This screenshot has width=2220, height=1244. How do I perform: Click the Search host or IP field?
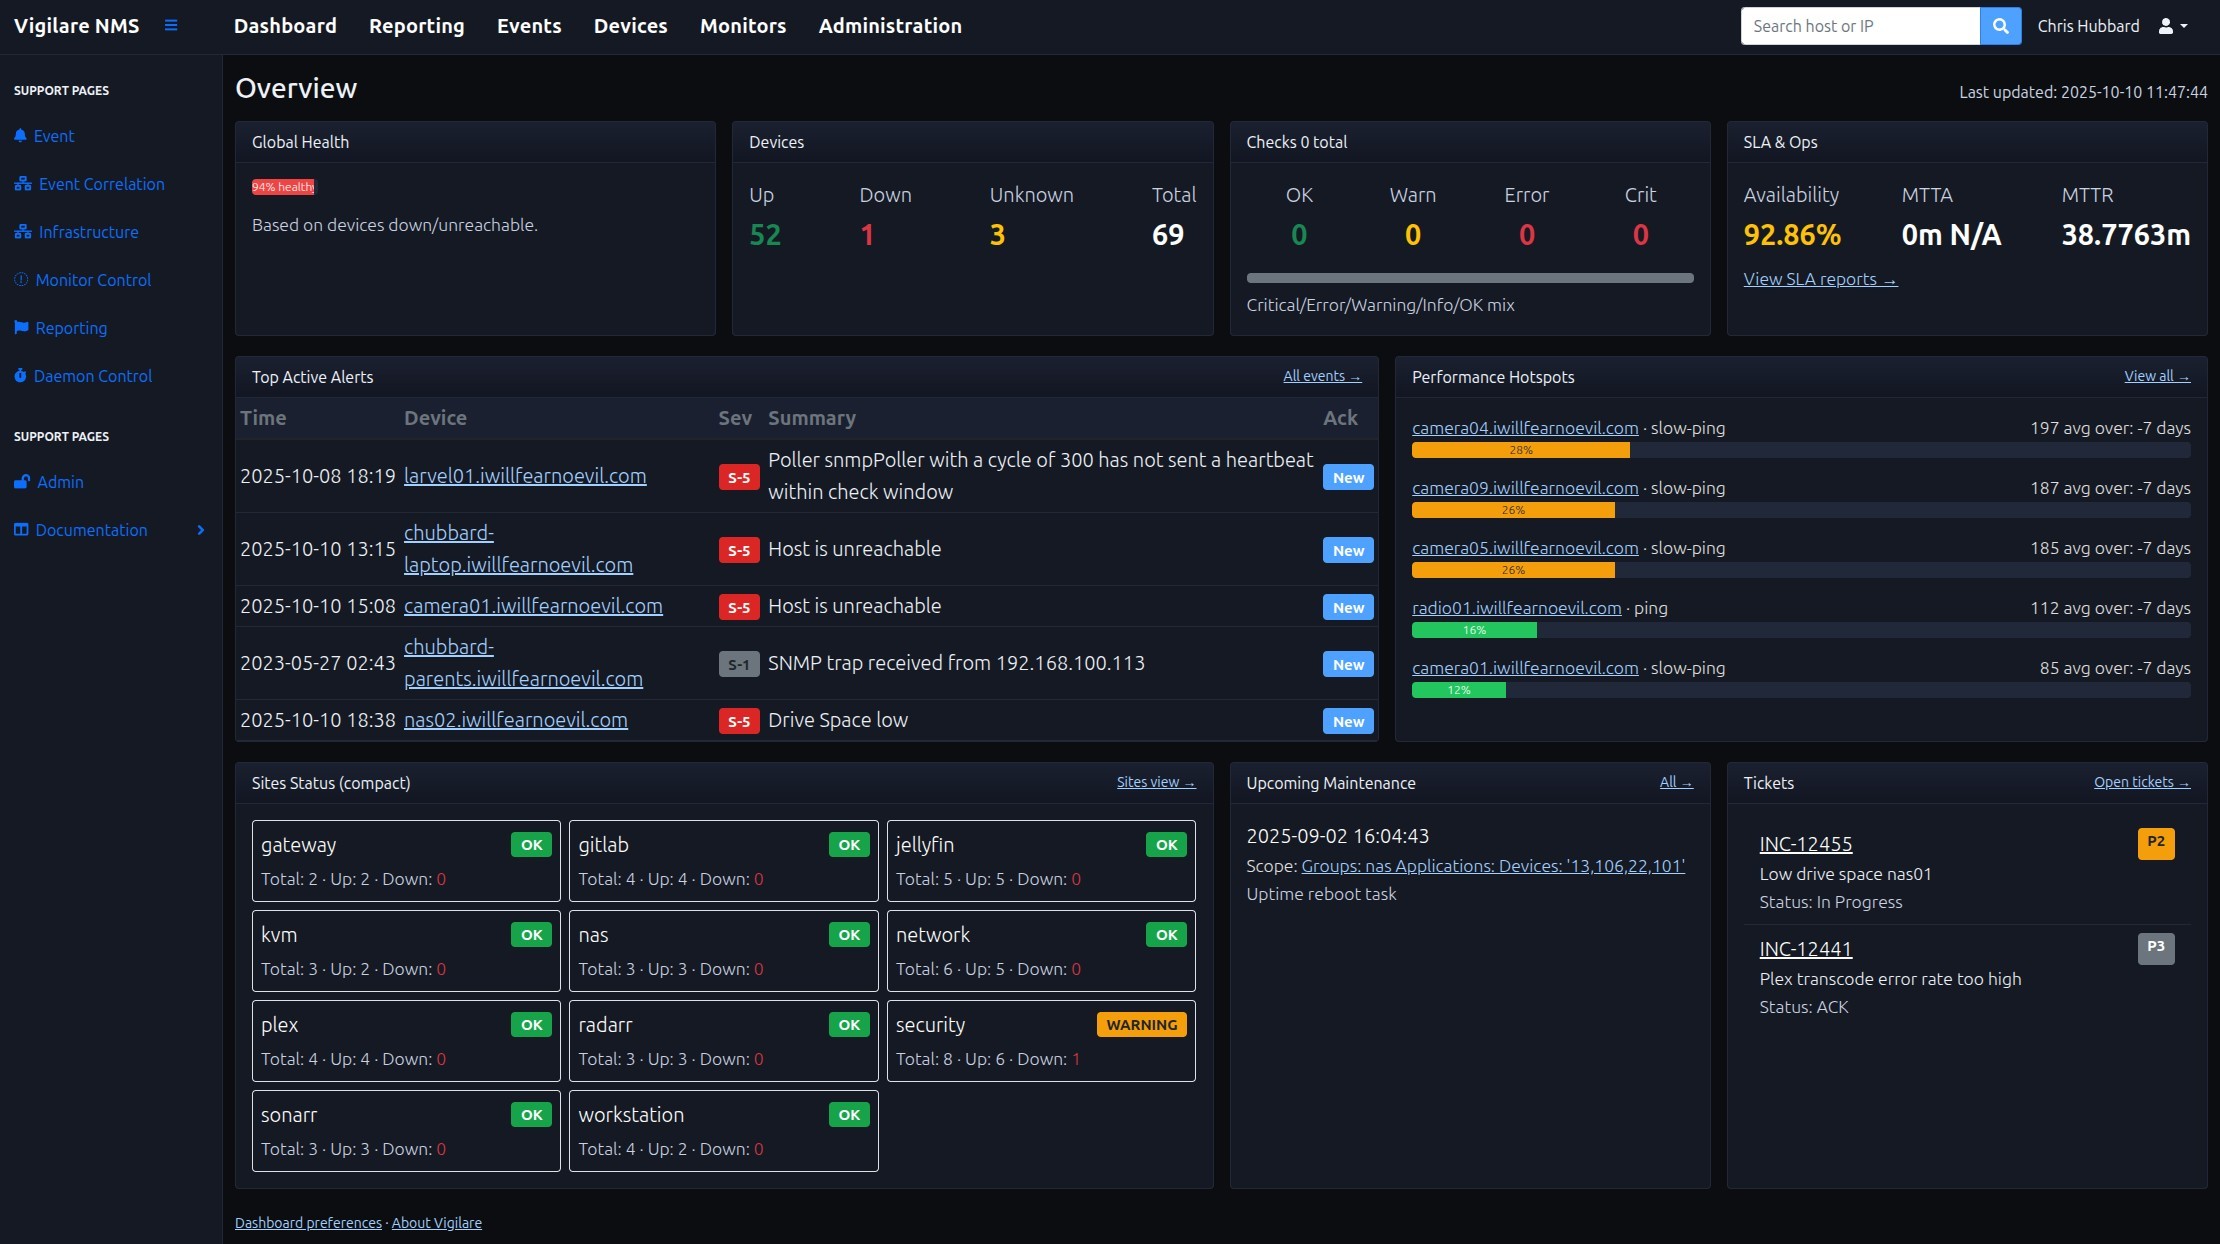[1860, 26]
